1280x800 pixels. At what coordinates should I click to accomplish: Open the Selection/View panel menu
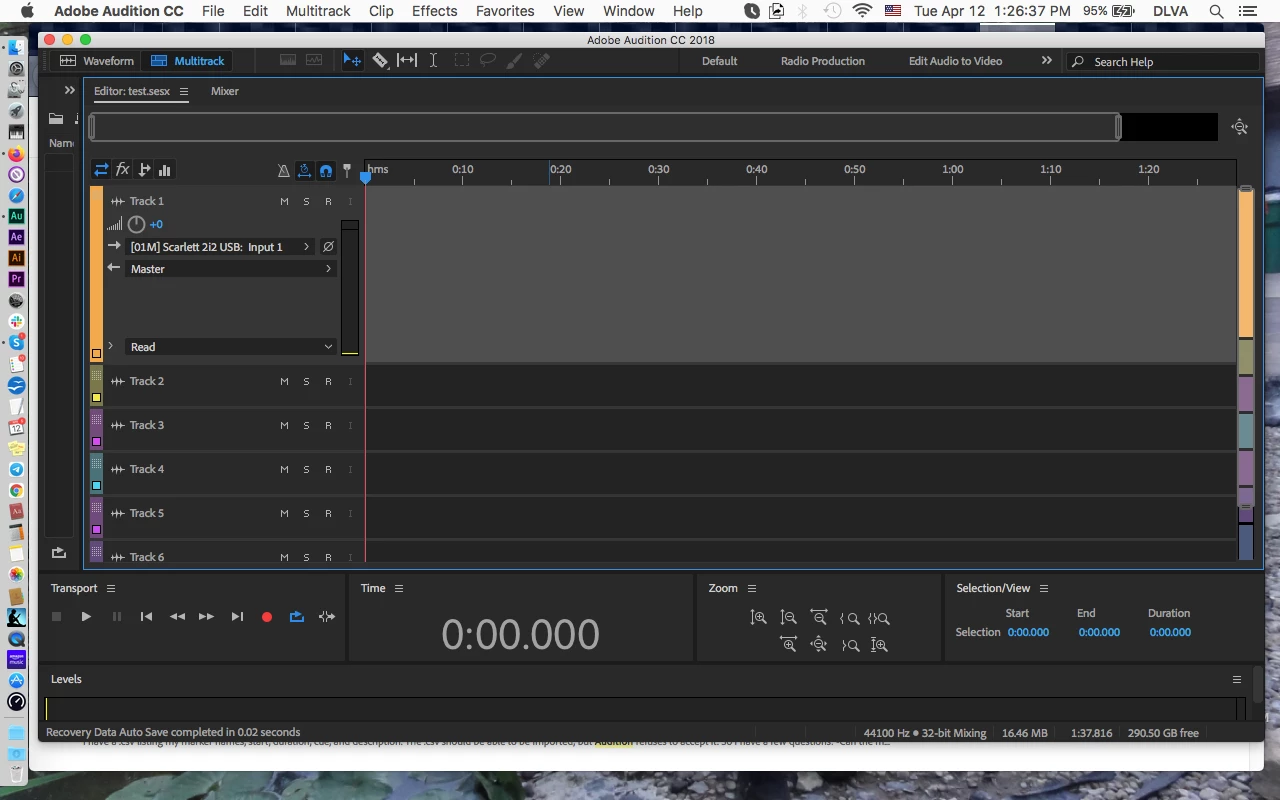1044,588
